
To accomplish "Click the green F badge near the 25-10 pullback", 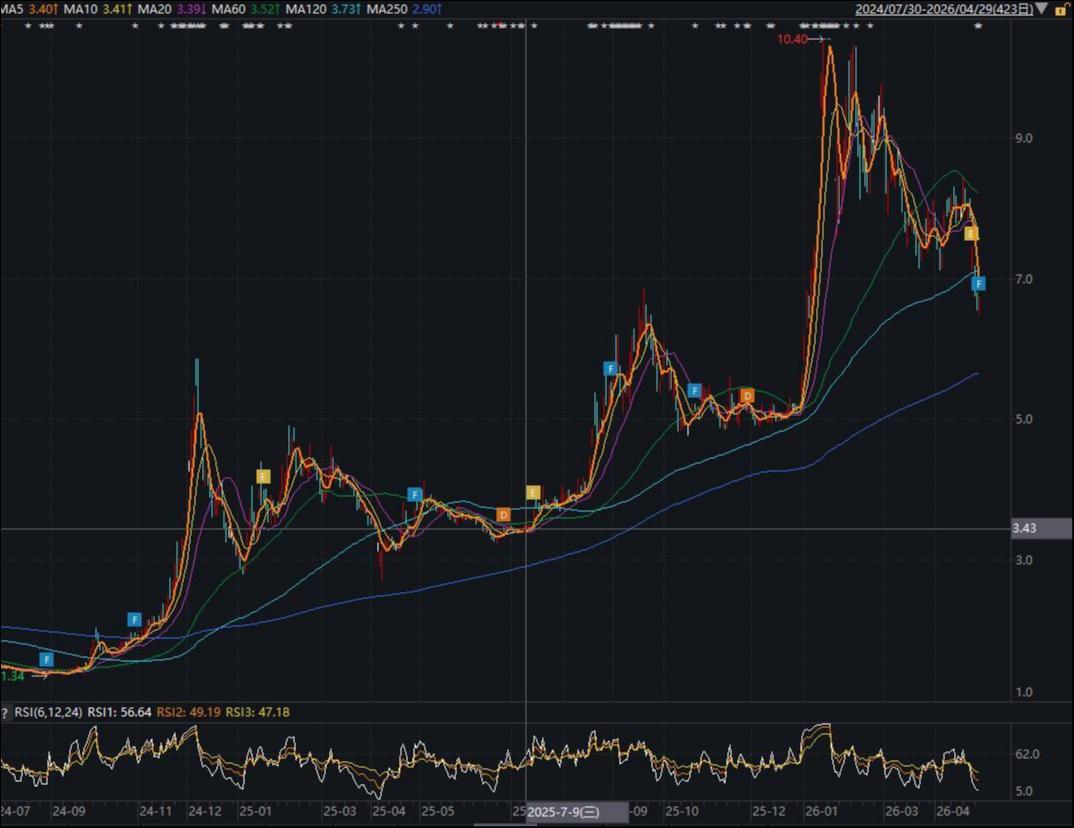I will click(x=694, y=390).
